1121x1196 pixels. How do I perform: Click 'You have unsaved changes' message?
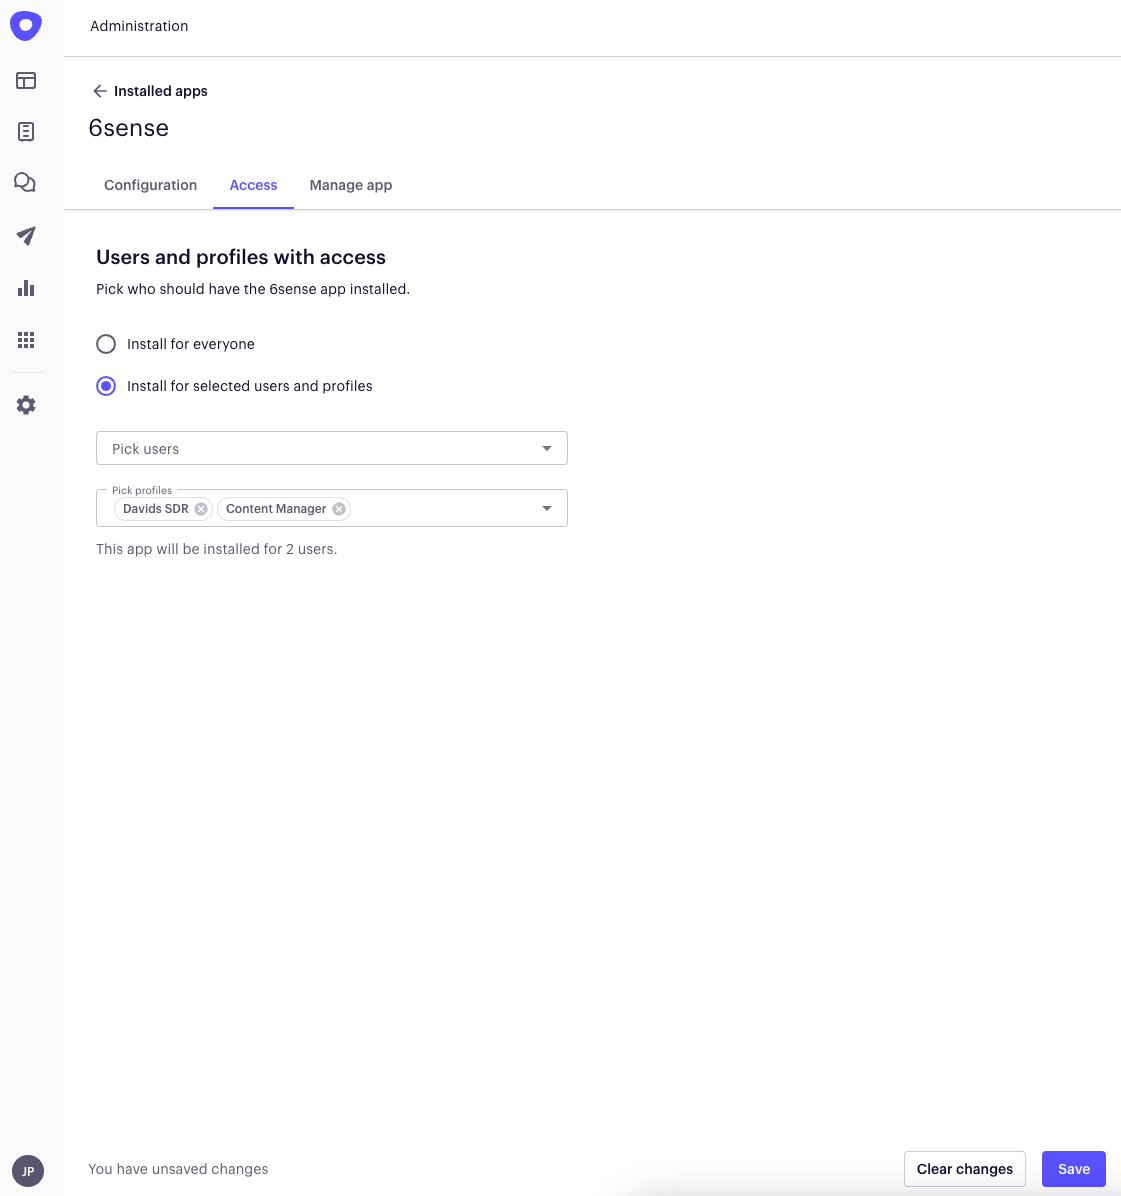tap(178, 1169)
